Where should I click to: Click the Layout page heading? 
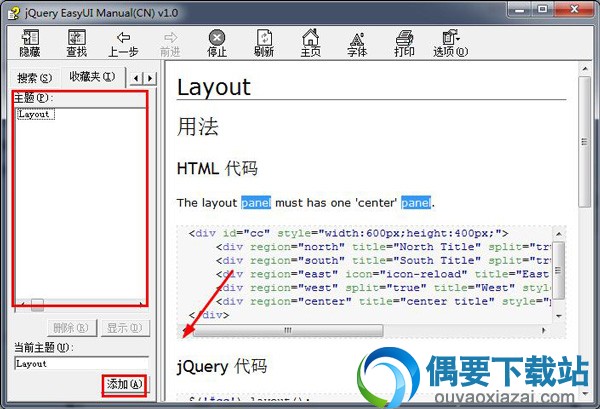point(214,88)
